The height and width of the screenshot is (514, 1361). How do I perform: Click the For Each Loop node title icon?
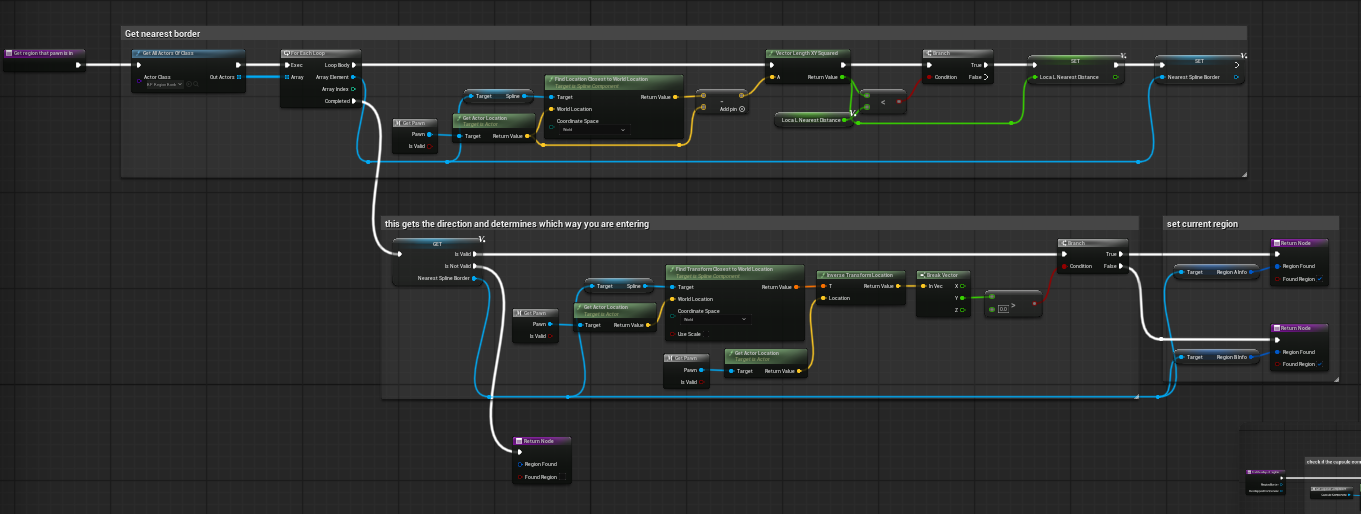click(x=287, y=53)
